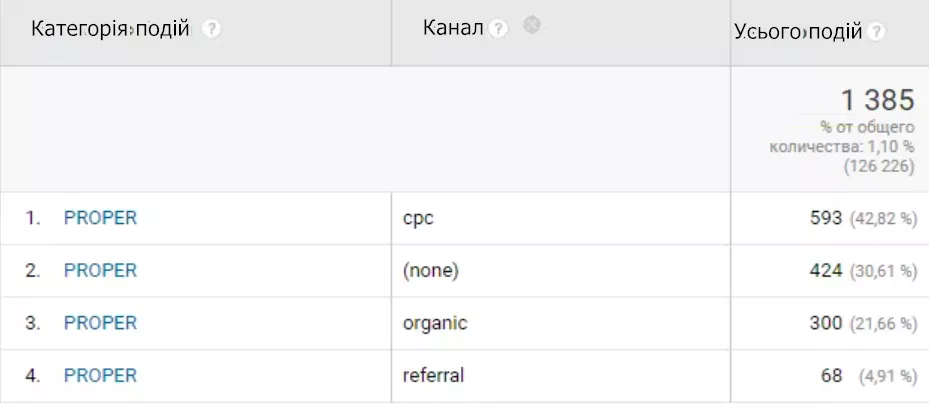The image size is (929, 408).
Task: Click the 300 events value
Action: coord(826,323)
